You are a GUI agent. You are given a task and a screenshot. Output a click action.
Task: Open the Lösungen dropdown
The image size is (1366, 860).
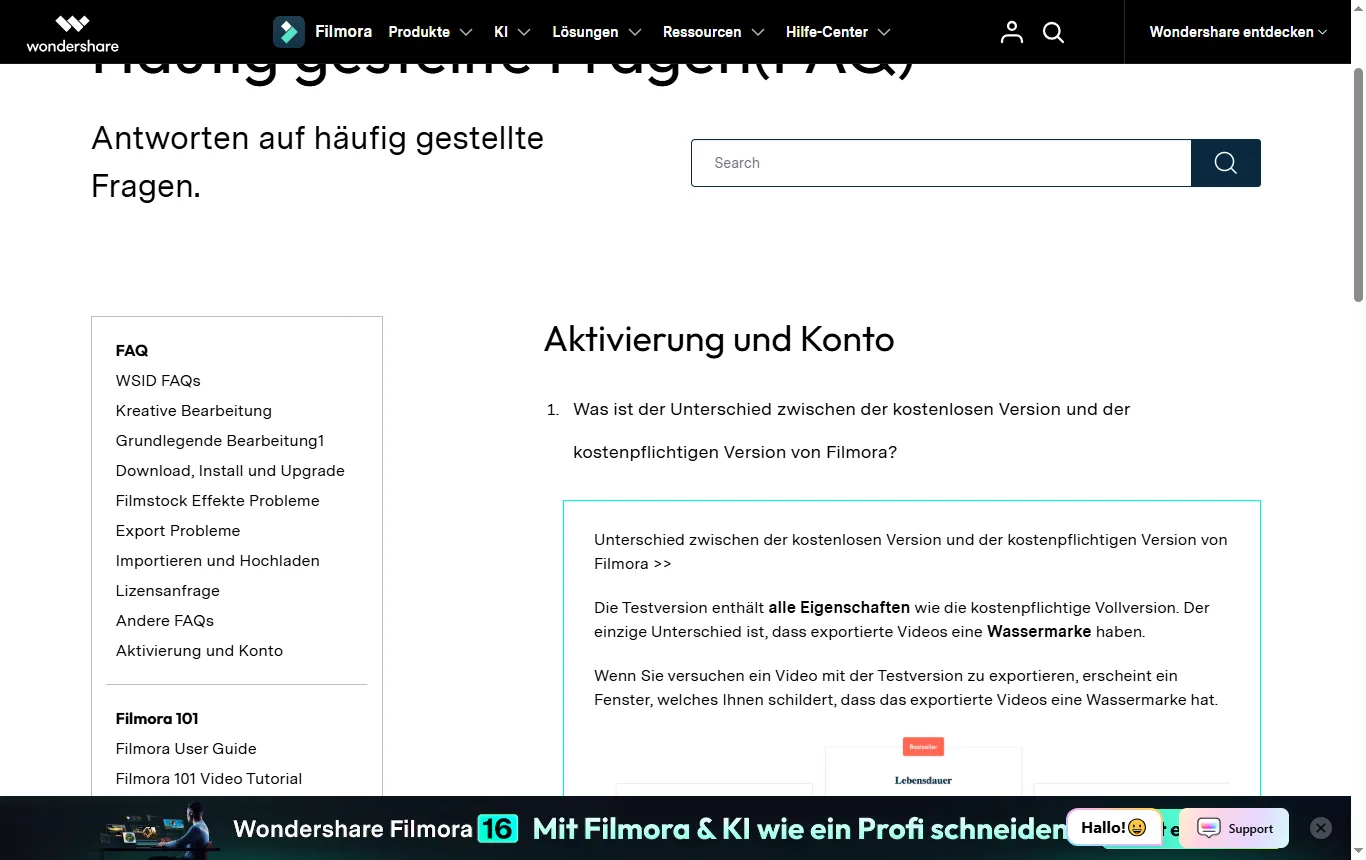click(x=597, y=32)
